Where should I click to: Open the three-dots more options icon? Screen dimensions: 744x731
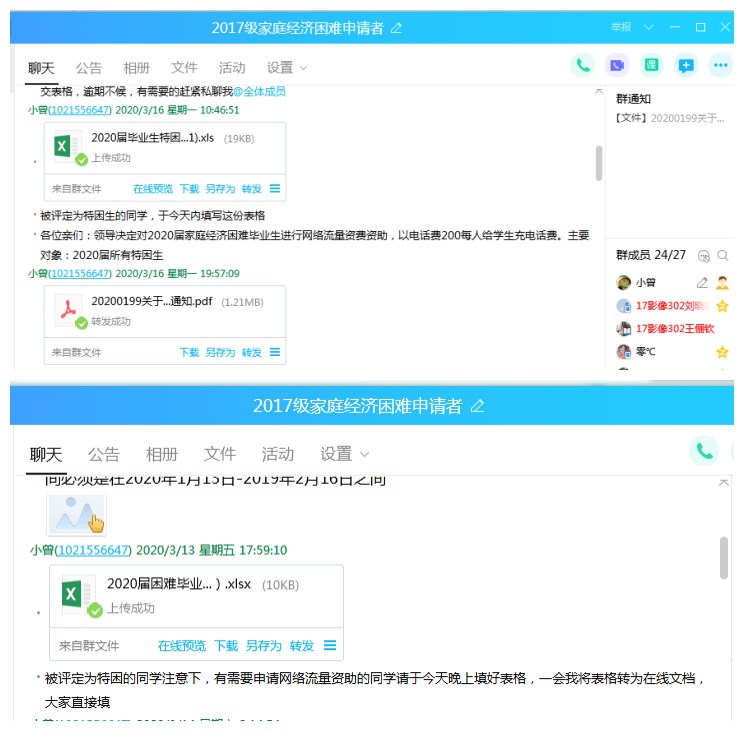[x=720, y=66]
